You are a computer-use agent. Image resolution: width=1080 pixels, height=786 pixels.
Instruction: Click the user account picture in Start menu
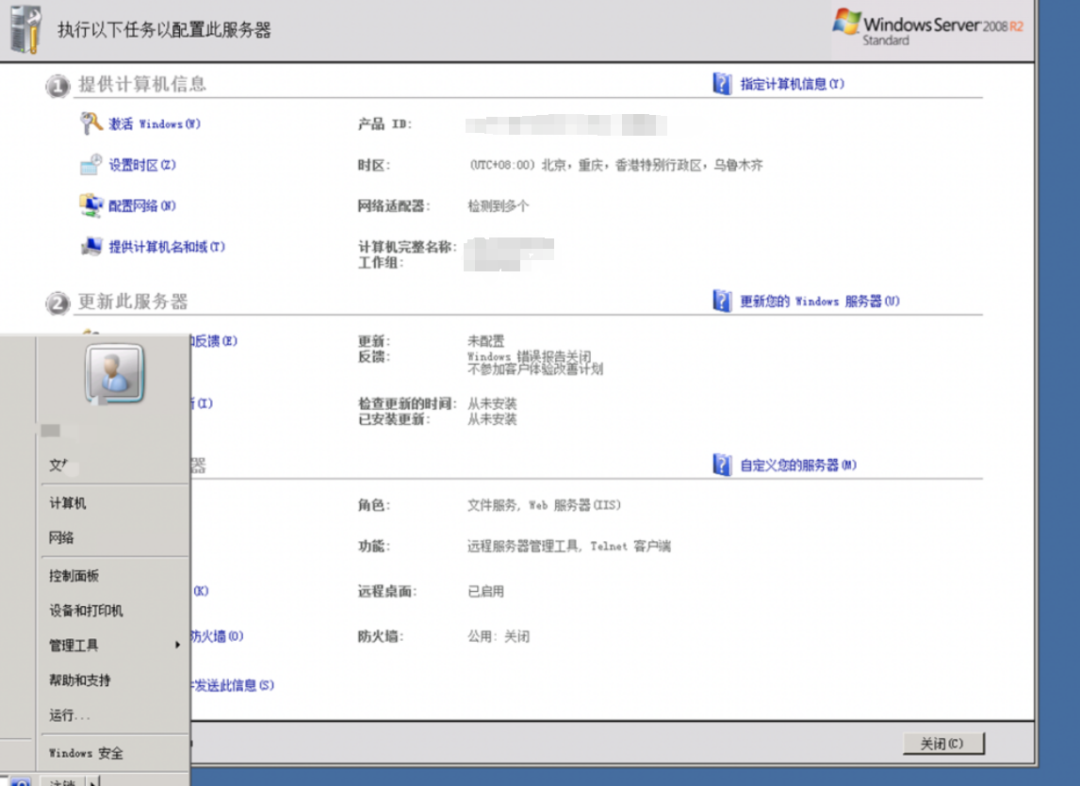tap(113, 374)
